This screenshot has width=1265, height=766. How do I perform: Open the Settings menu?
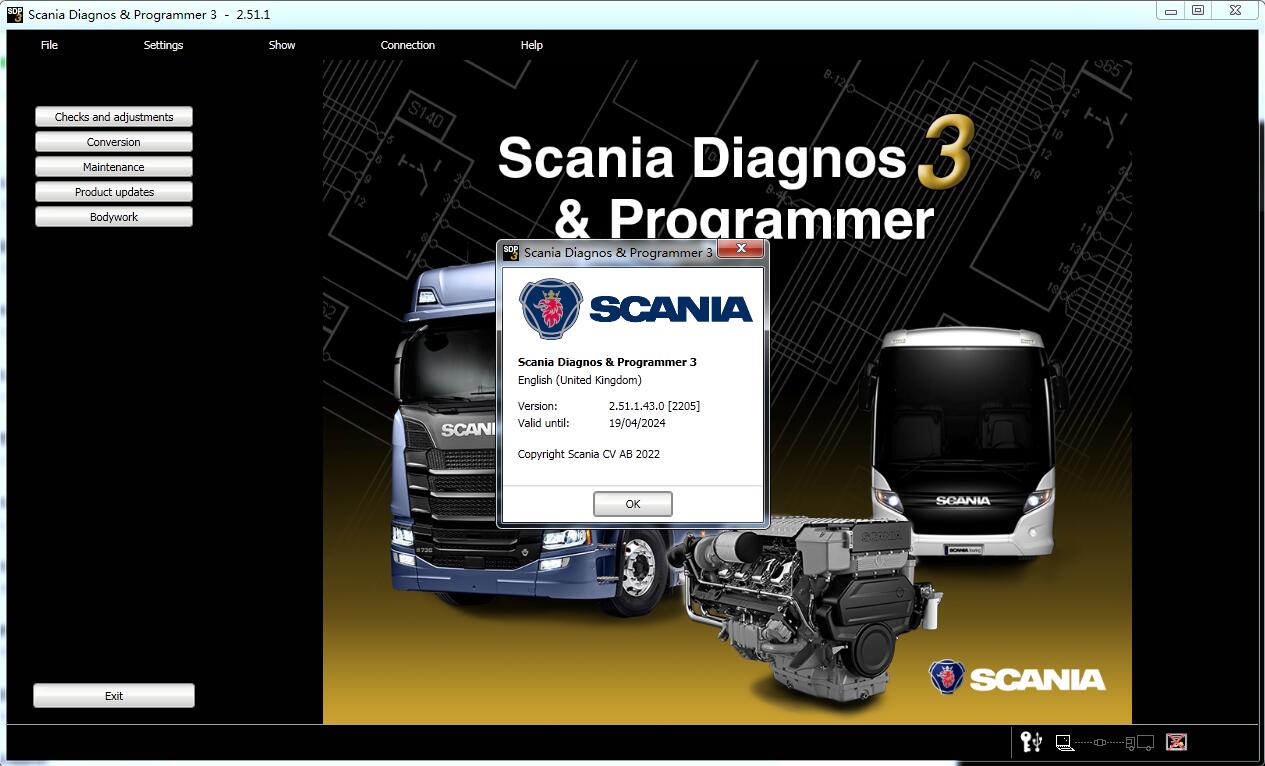[163, 45]
